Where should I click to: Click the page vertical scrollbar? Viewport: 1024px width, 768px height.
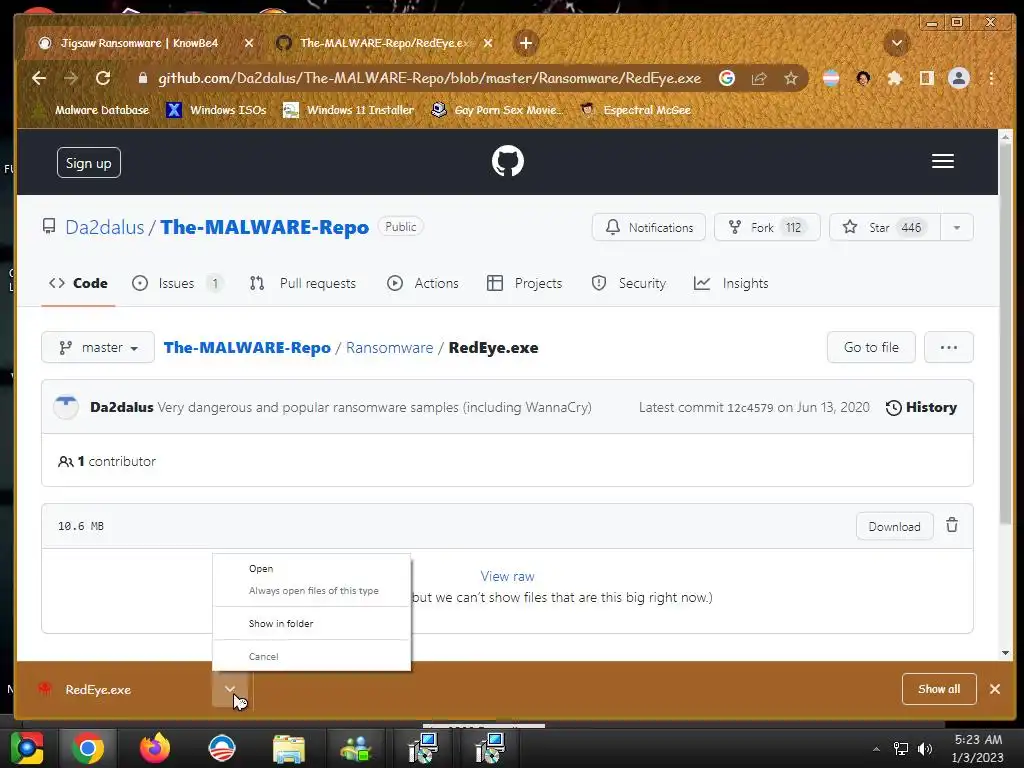point(1005,333)
